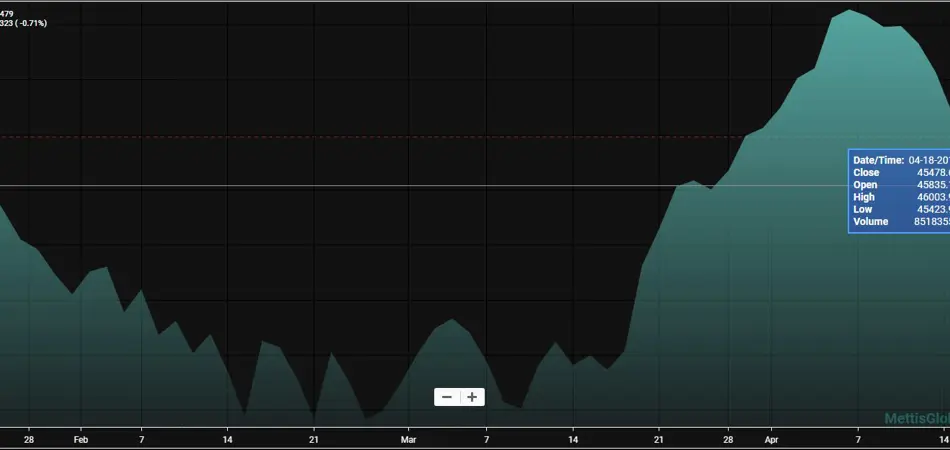Click the Close value row in tooltip
Screen dimensions: 950x450
coord(899,173)
